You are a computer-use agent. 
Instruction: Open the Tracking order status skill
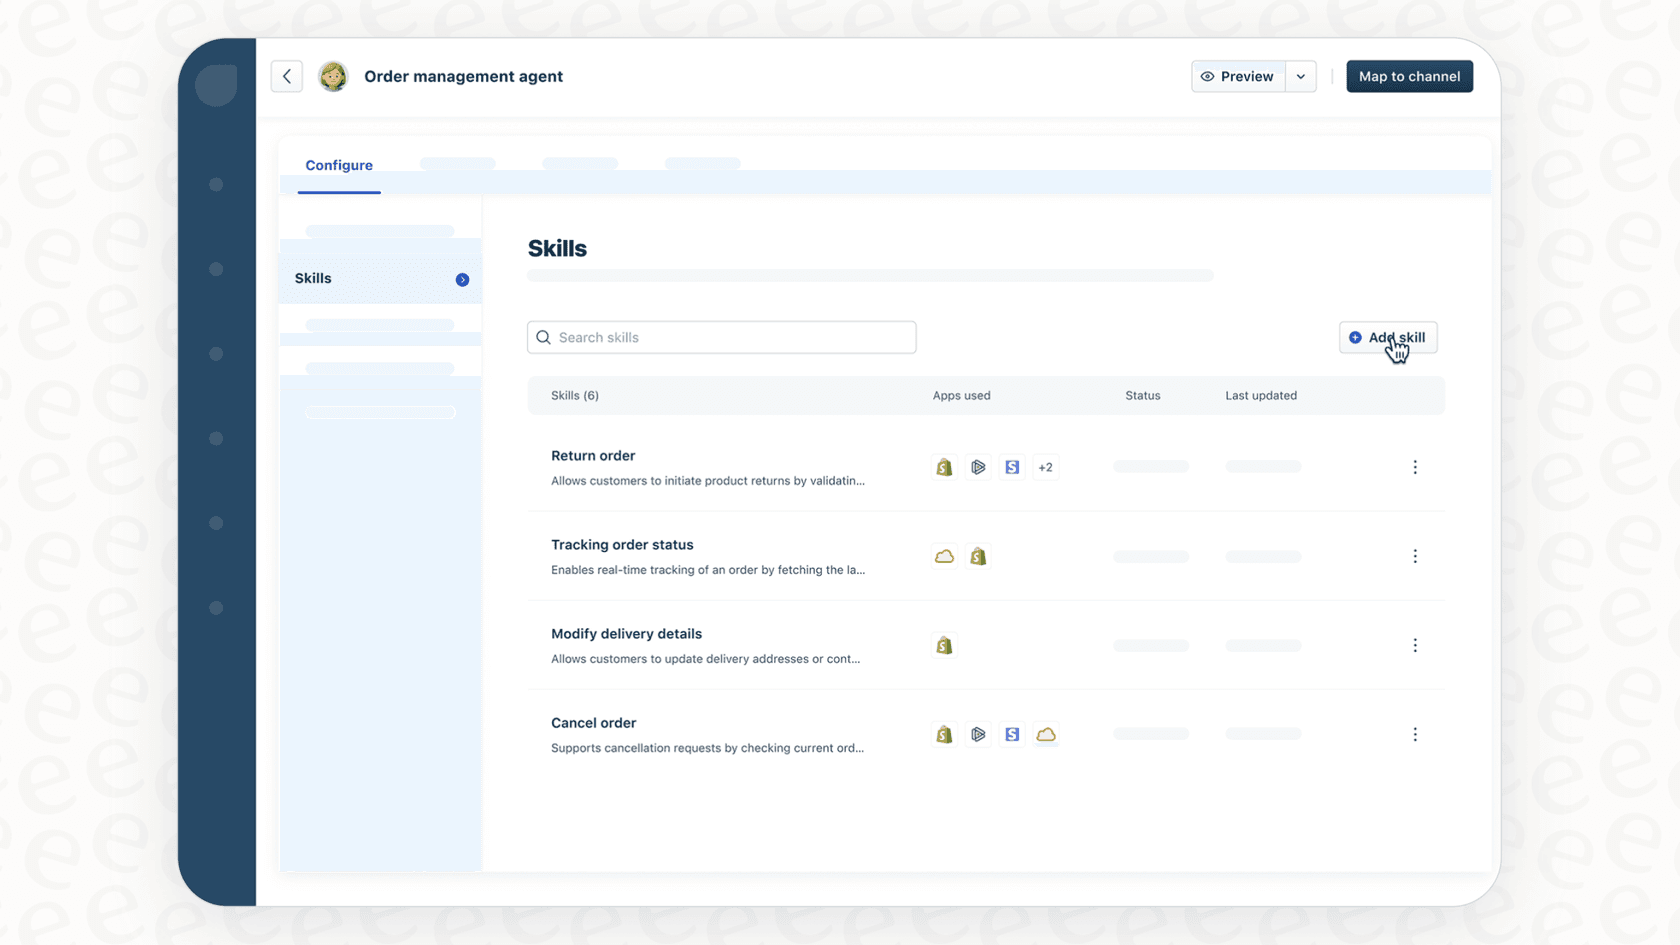622,544
